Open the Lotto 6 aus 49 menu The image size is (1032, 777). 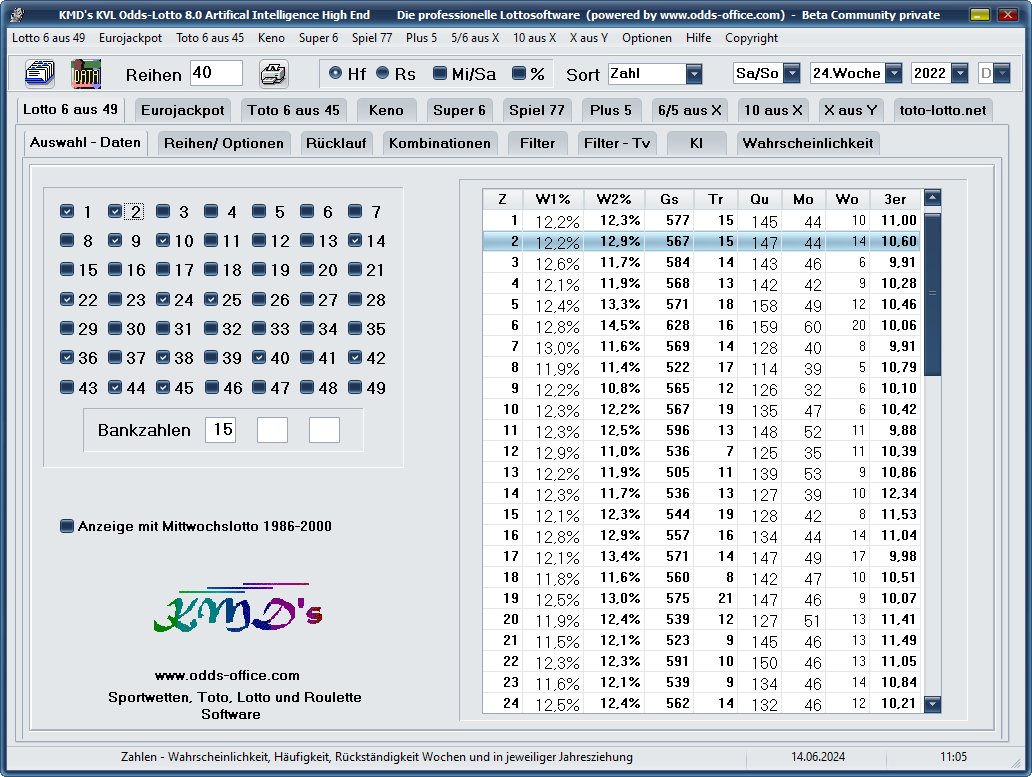[x=48, y=38]
